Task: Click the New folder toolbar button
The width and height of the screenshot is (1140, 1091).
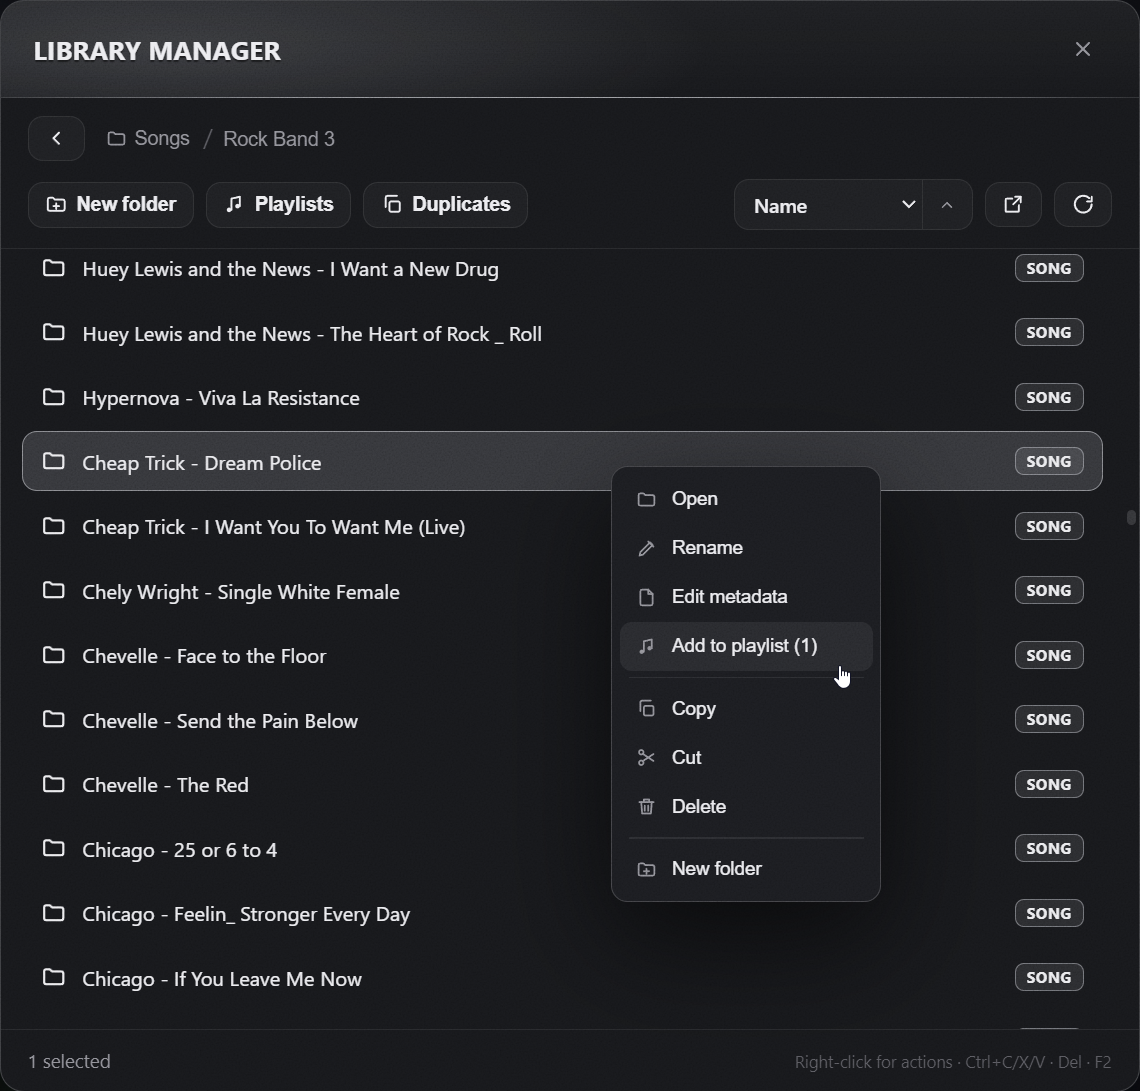Action: tap(111, 204)
